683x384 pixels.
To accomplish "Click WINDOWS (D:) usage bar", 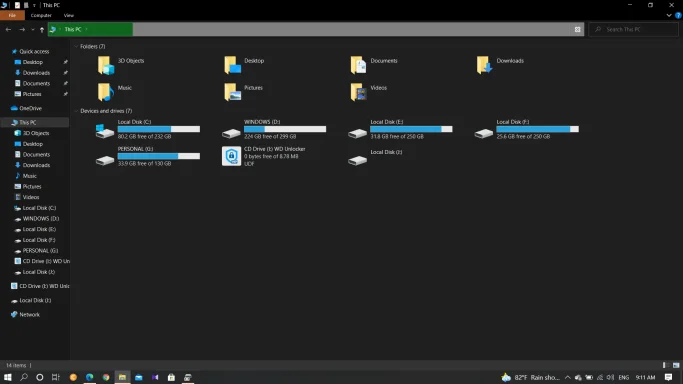I will (x=285, y=129).
